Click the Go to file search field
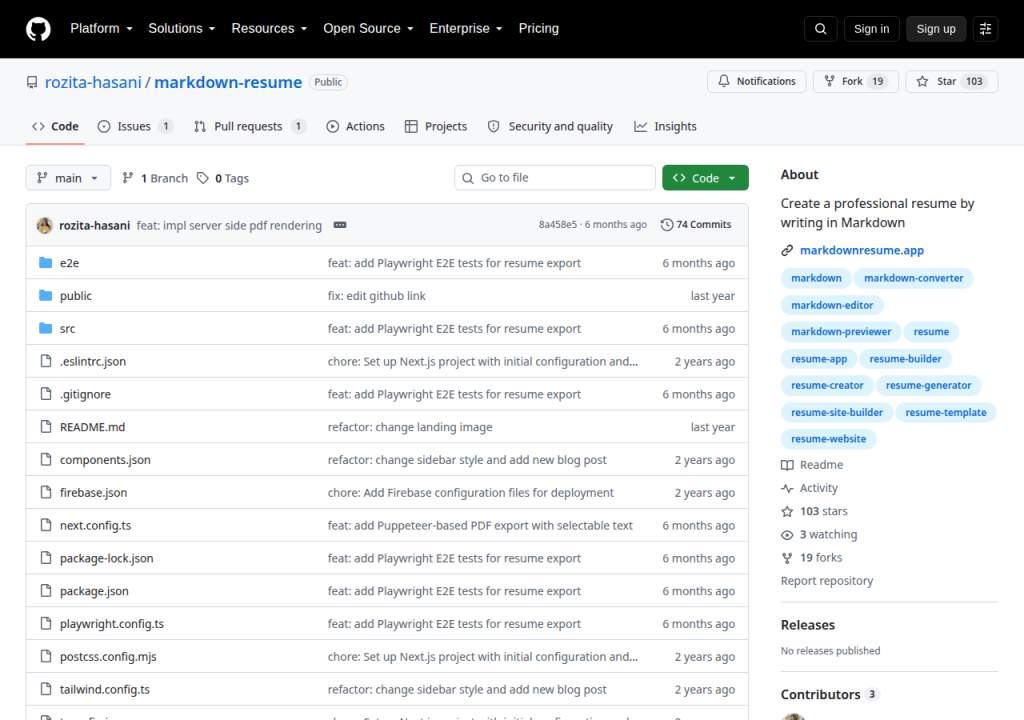 coord(554,178)
